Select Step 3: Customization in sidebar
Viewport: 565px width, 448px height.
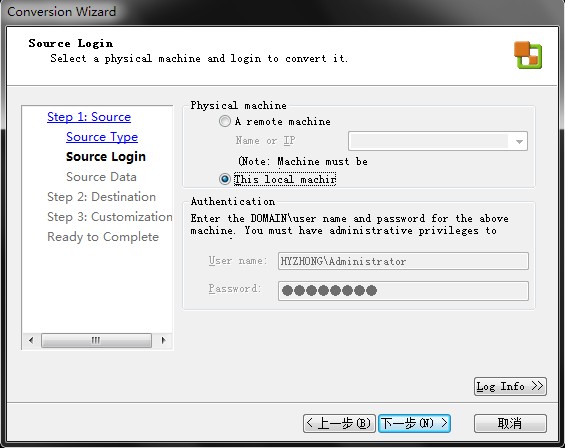click(x=110, y=217)
